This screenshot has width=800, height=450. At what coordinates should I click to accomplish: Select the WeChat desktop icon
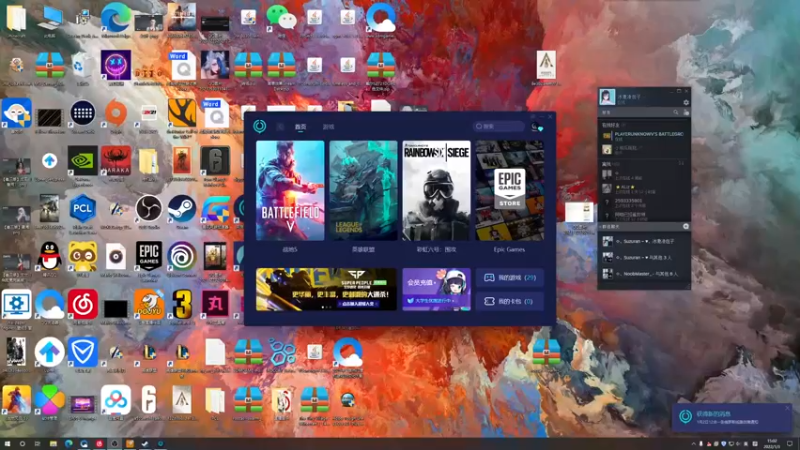[x=282, y=20]
